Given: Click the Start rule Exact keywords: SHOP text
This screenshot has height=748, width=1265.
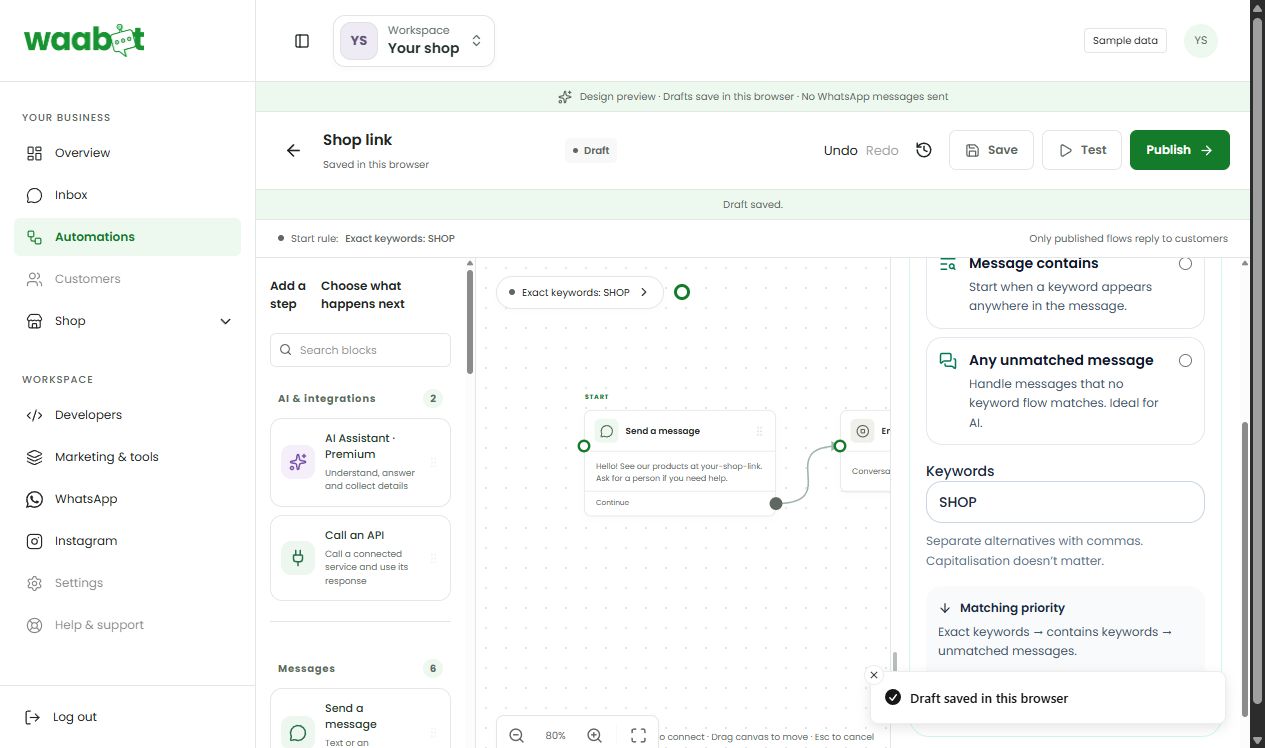Looking at the screenshot, I should coord(400,239).
